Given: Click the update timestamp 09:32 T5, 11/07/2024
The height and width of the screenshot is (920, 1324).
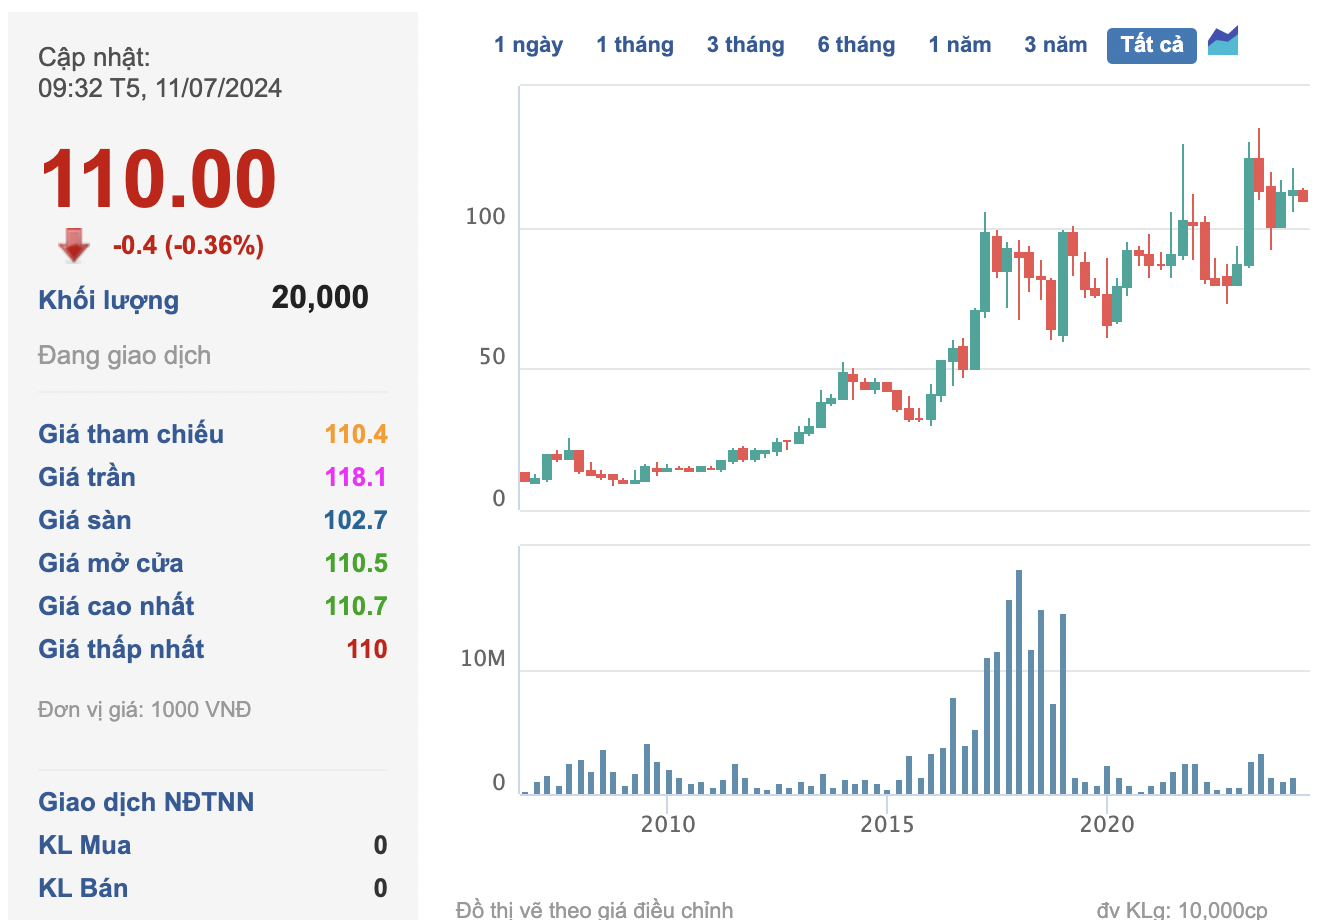Looking at the screenshot, I should coord(160,88).
